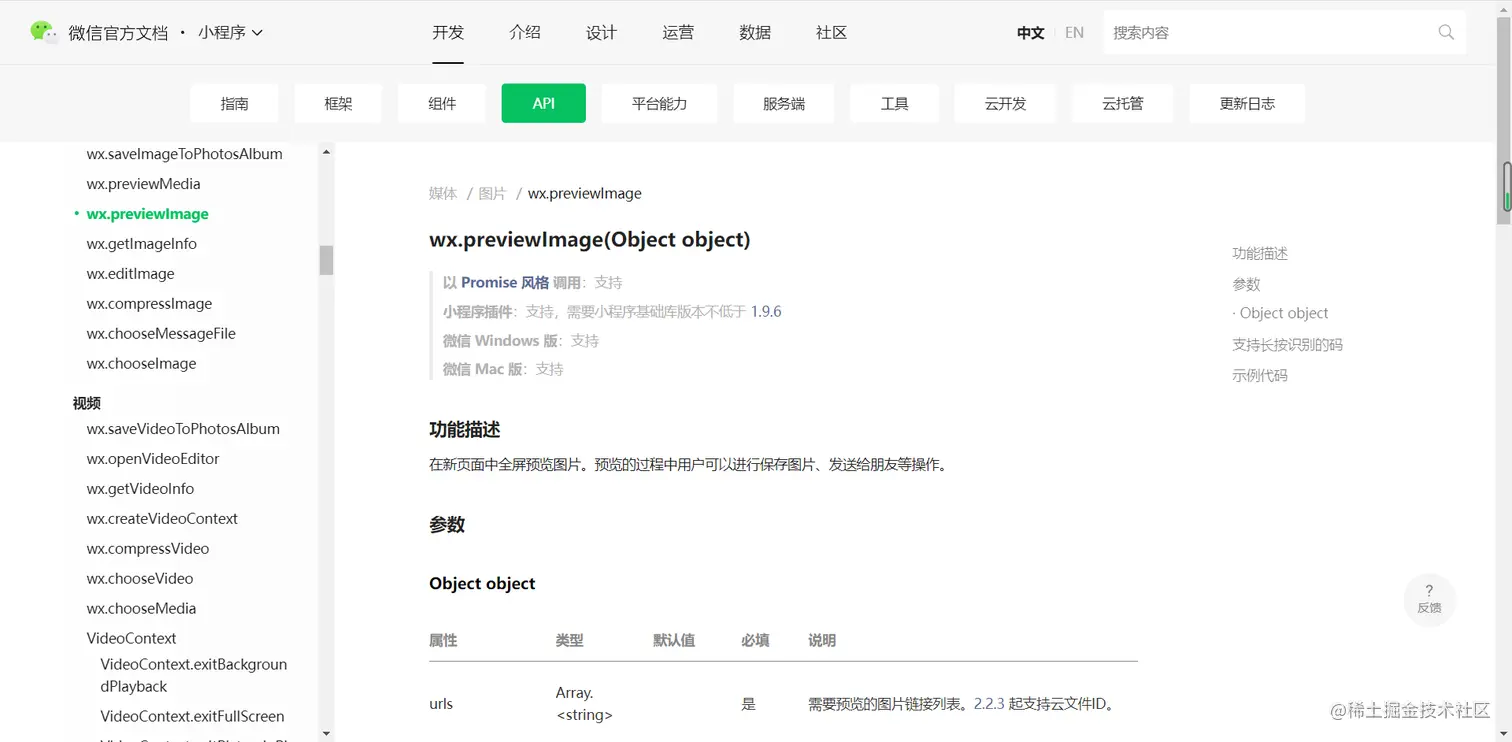The height and width of the screenshot is (742, 1512).
Task: Click the sidebar scrollbar thumb
Action: [326, 260]
